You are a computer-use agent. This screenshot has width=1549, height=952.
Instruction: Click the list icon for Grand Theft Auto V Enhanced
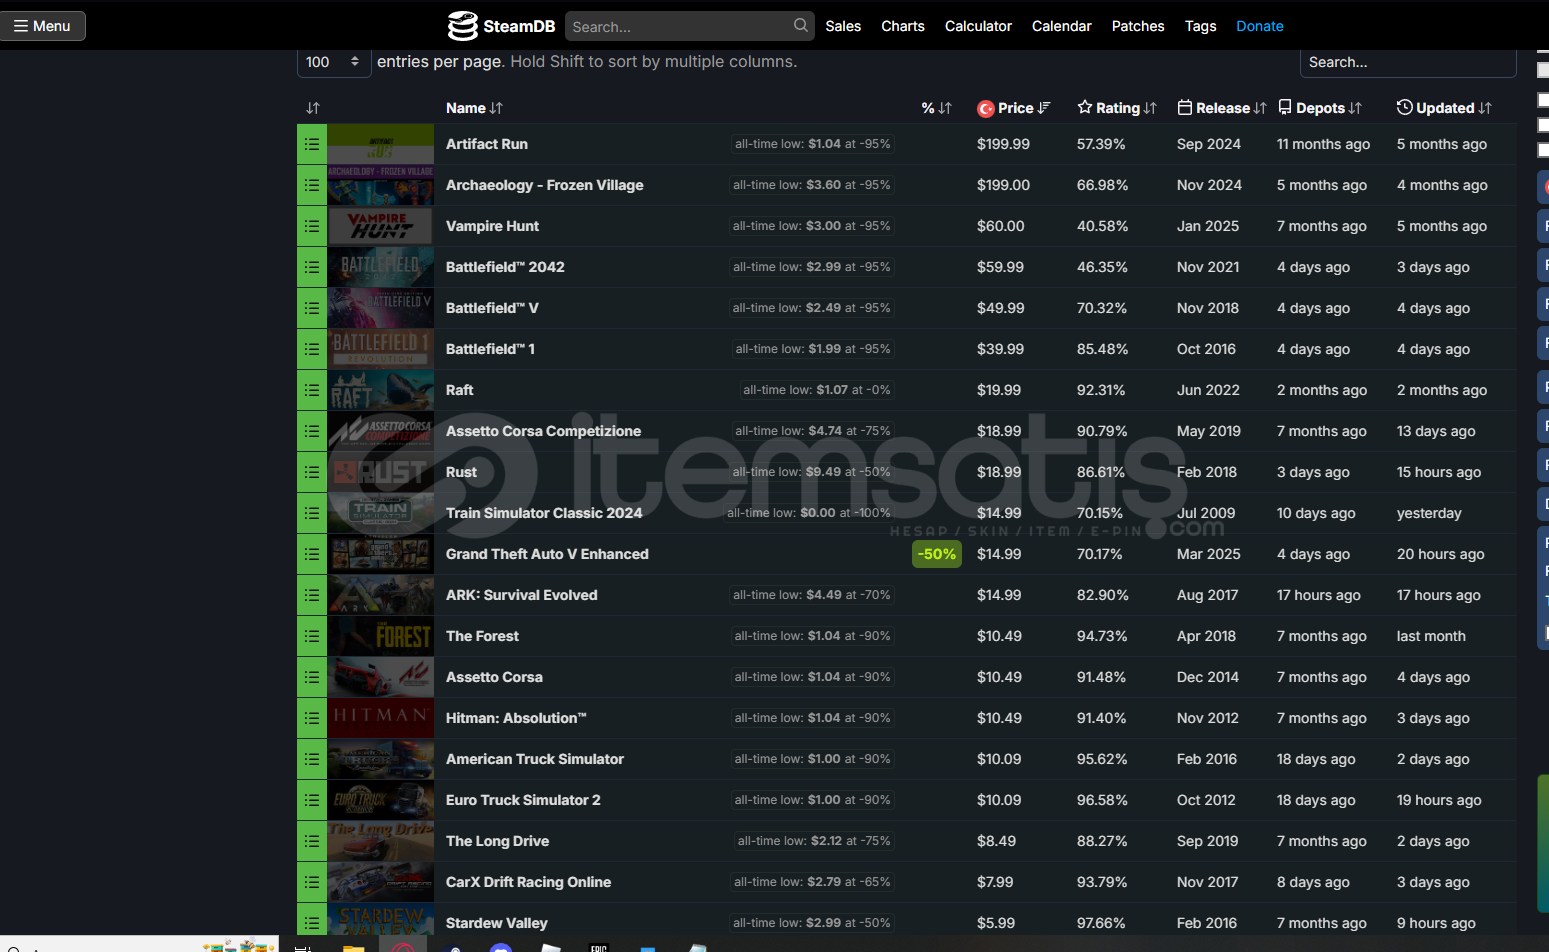[312, 554]
